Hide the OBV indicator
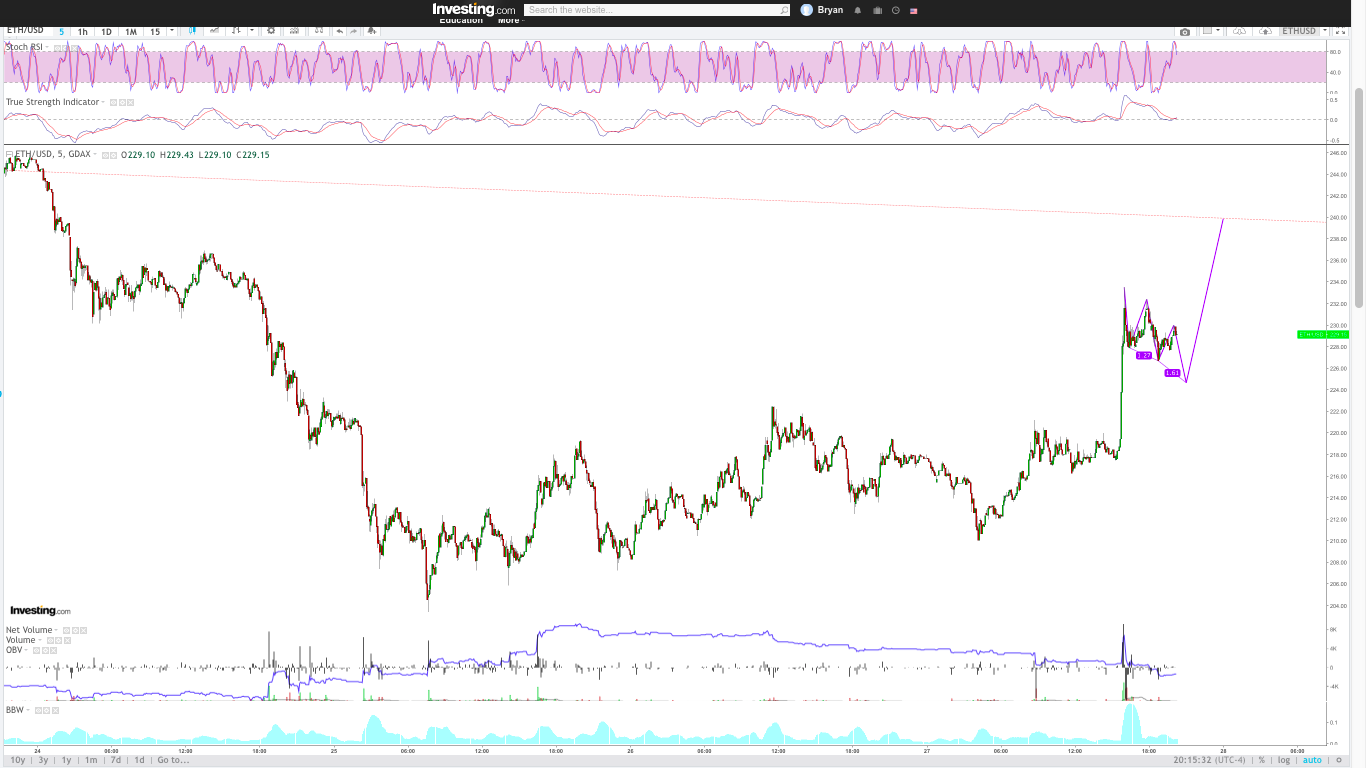The width and height of the screenshot is (1366, 768). click(36, 650)
